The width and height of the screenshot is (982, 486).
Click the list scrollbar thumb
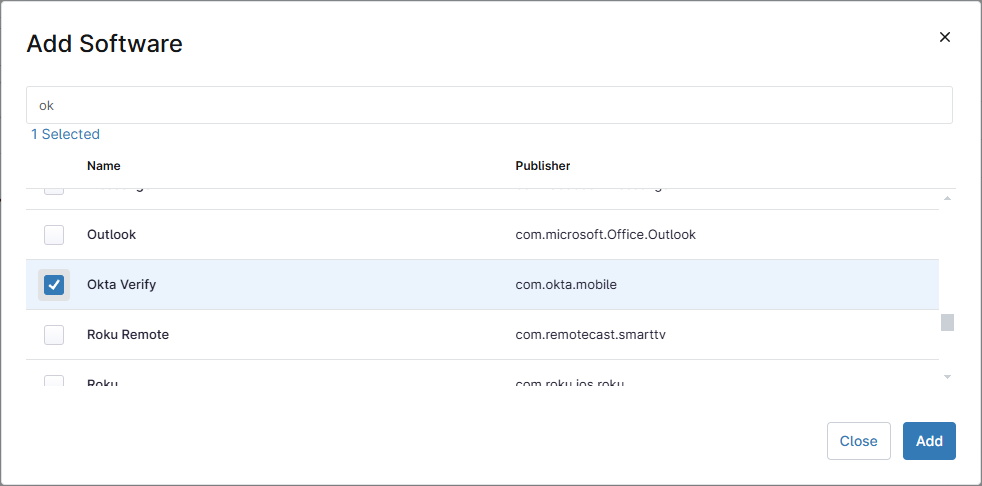[947, 322]
